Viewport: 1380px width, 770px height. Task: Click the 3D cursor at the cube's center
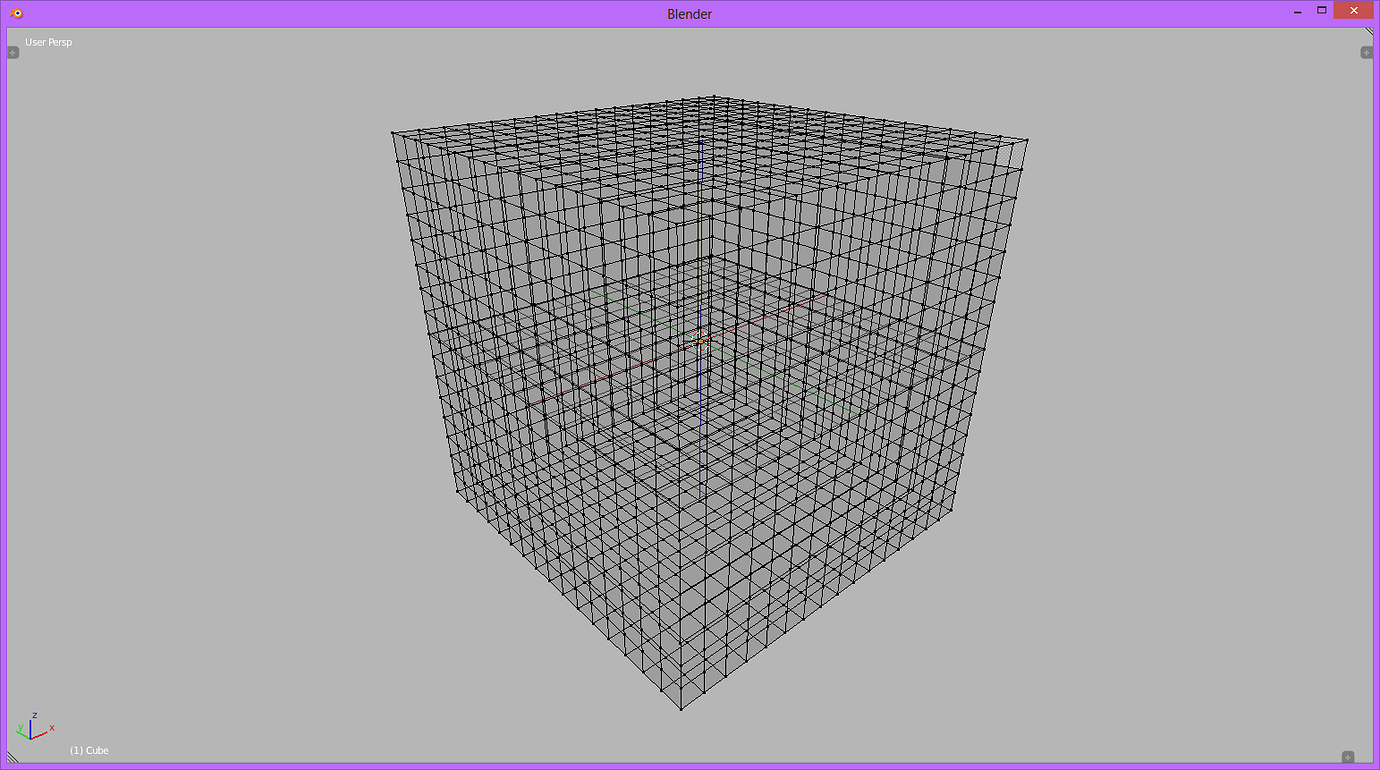pyautogui.click(x=700, y=341)
